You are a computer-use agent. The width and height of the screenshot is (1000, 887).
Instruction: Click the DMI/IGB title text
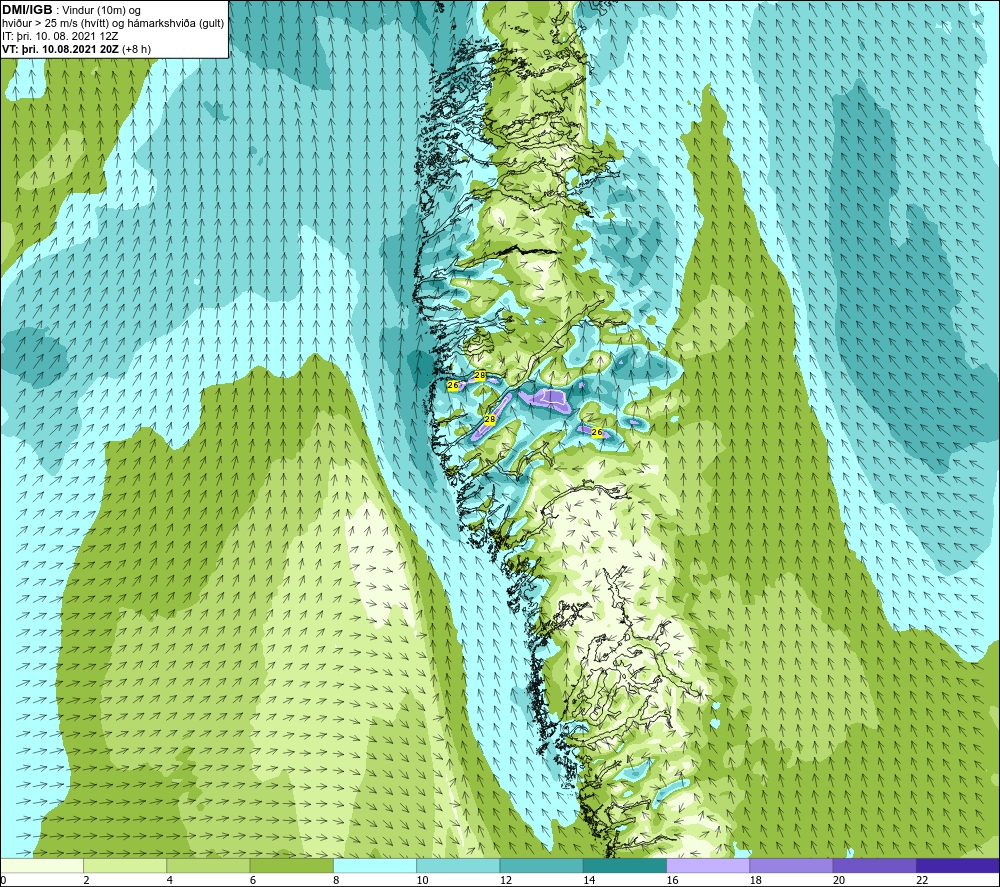point(27,10)
